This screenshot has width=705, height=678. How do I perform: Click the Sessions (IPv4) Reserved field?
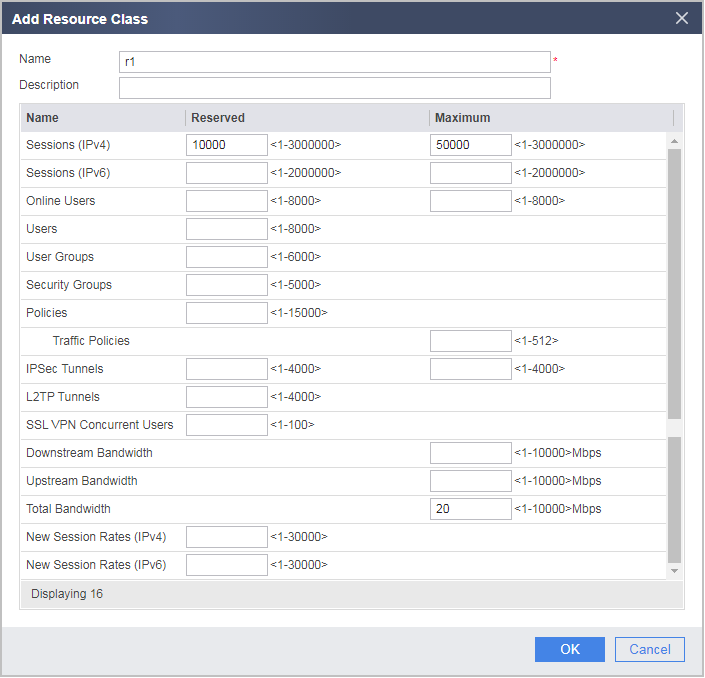point(227,145)
